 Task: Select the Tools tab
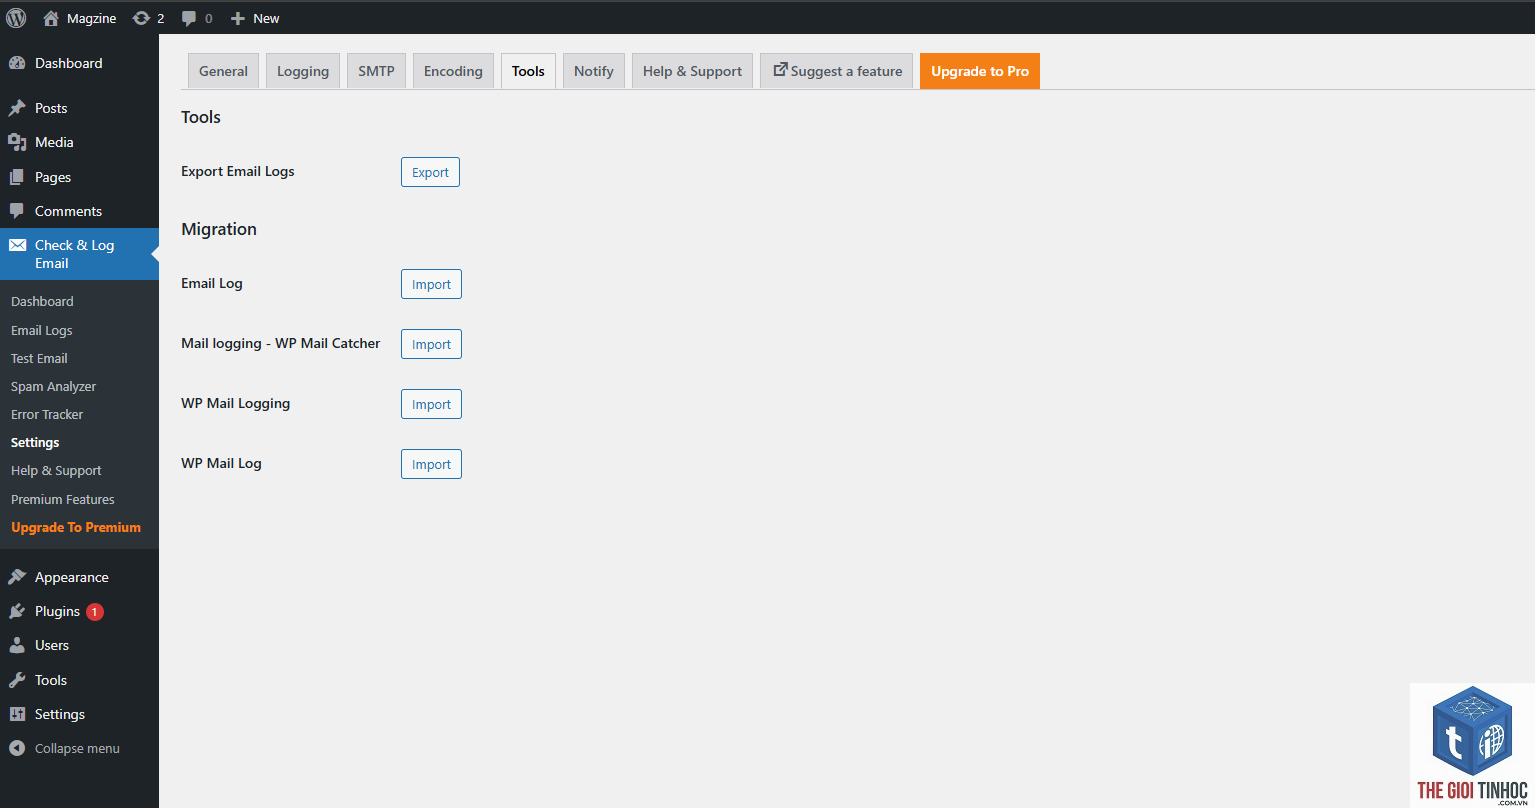pyautogui.click(x=528, y=71)
